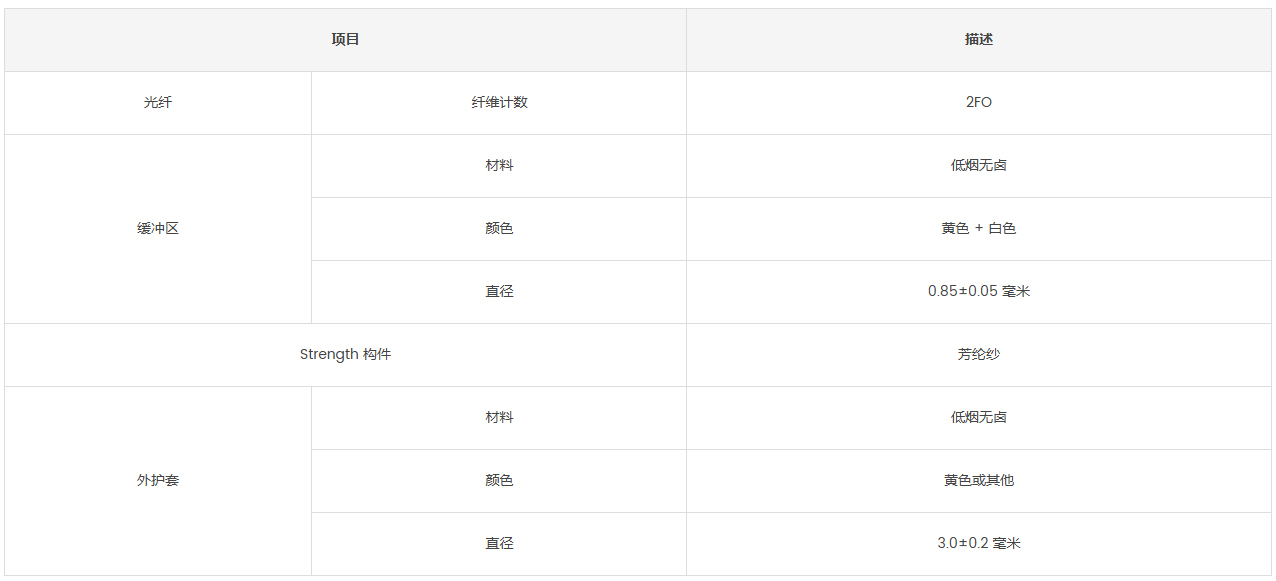This screenshot has width=1276, height=581.
Task: Click the 外护套 category cell
Action: tap(158, 481)
